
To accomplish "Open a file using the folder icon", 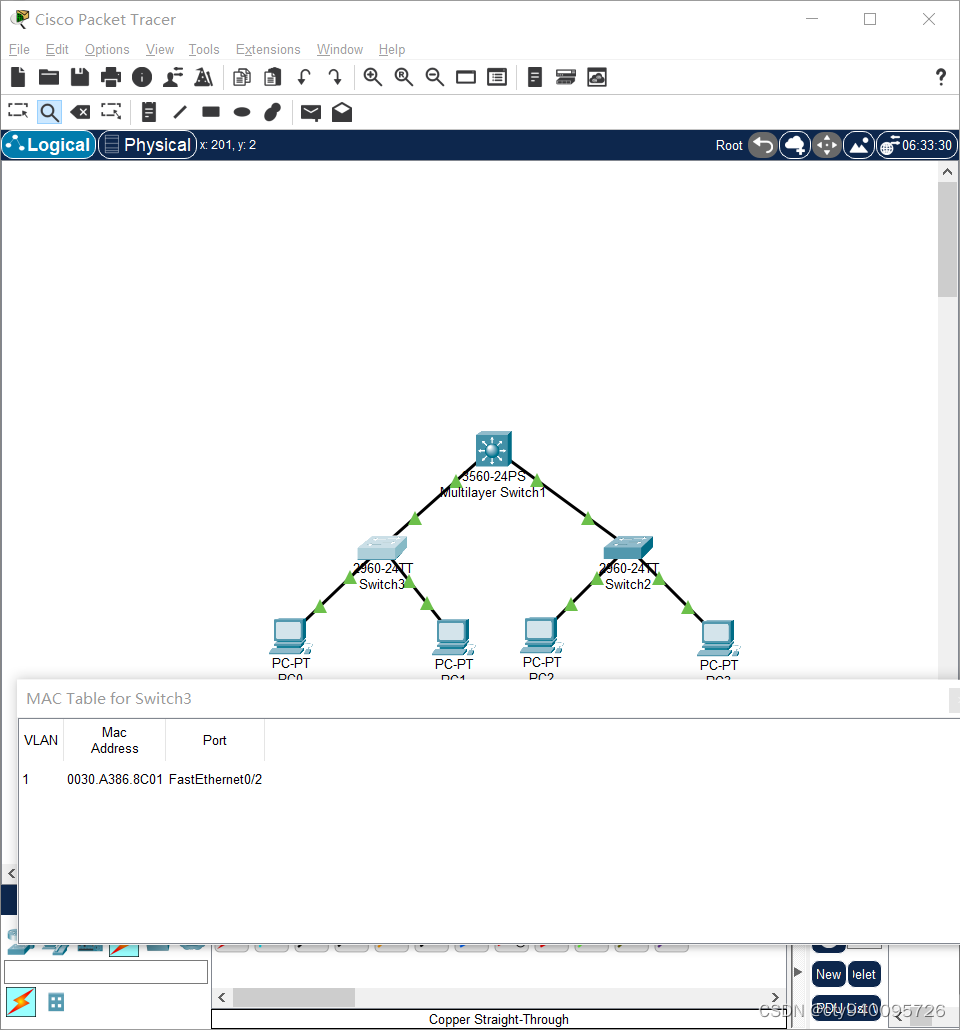I will tap(49, 78).
